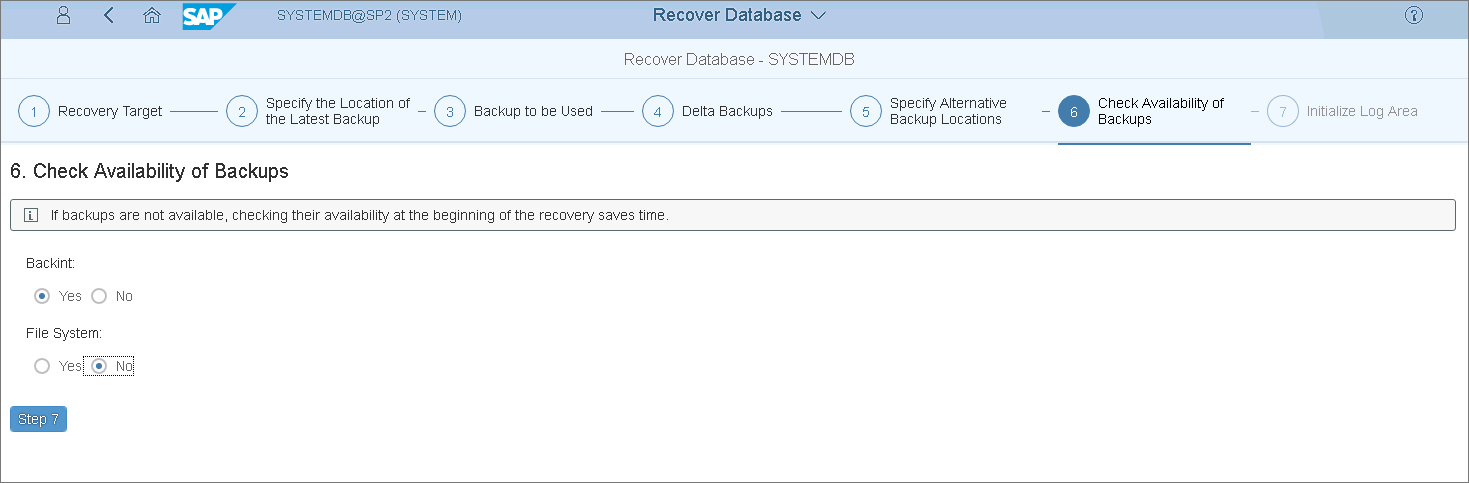The image size is (1469, 483).
Task: Select Yes for File System
Action: [x=42, y=366]
